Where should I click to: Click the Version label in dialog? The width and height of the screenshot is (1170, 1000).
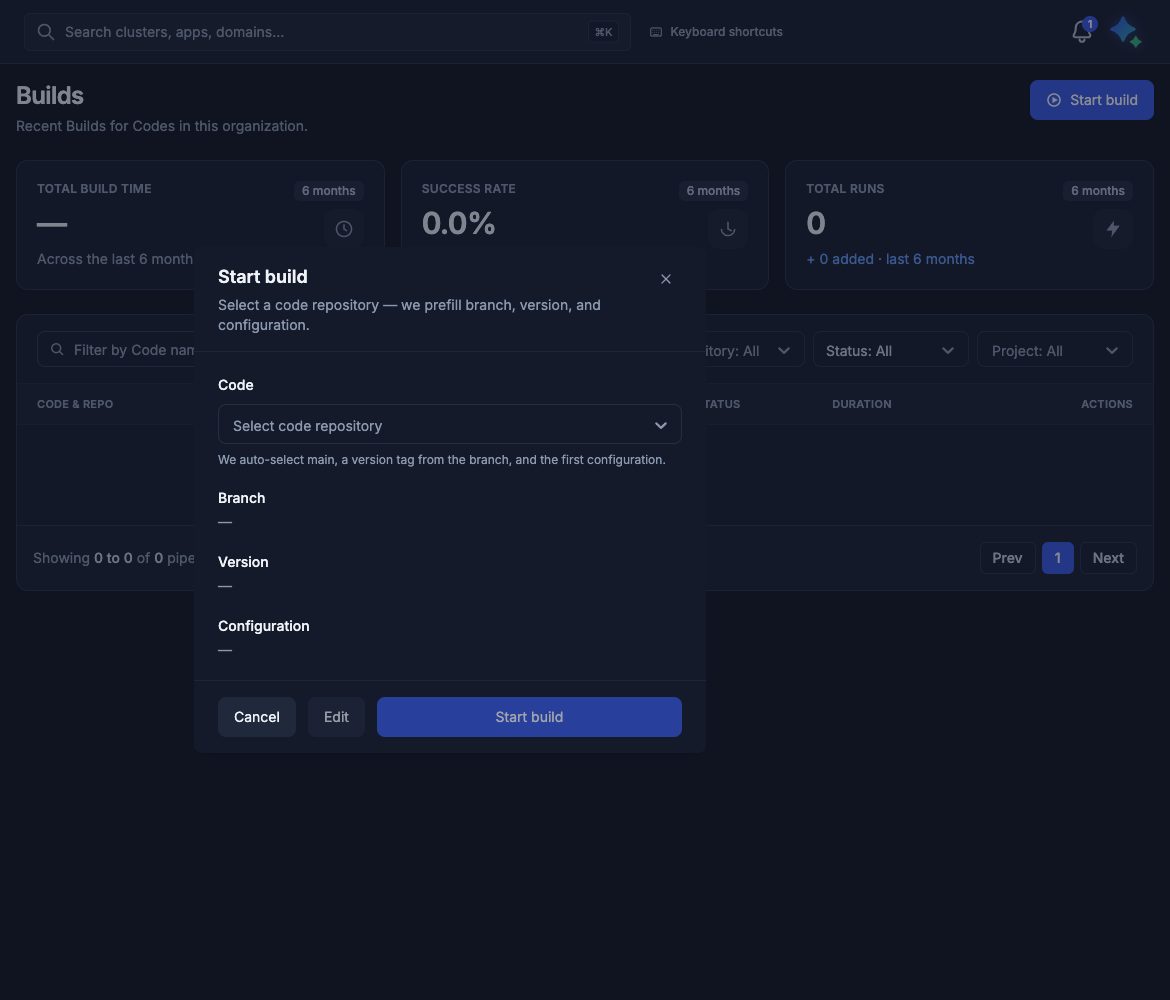pyautogui.click(x=243, y=562)
